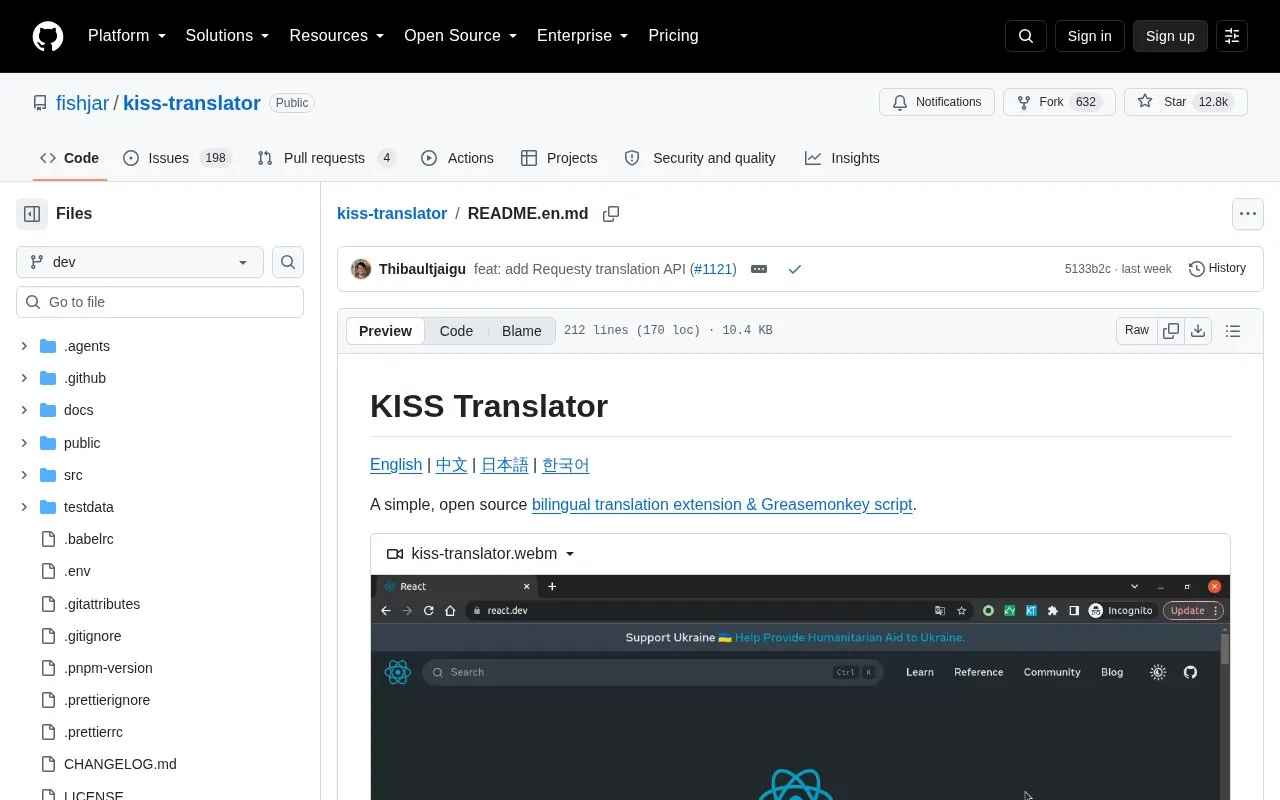Collapse the file tree side panel icon
1280x800 pixels.
(32, 214)
